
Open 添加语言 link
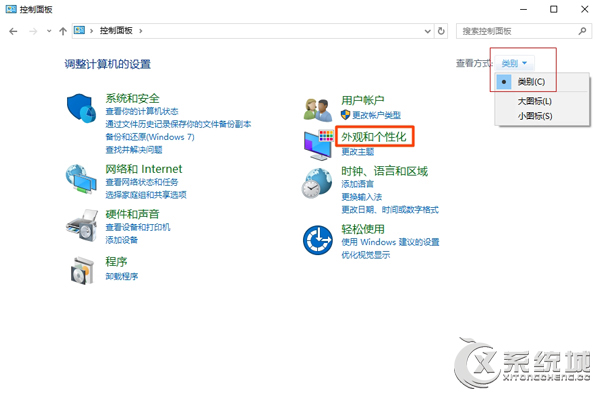357,184
